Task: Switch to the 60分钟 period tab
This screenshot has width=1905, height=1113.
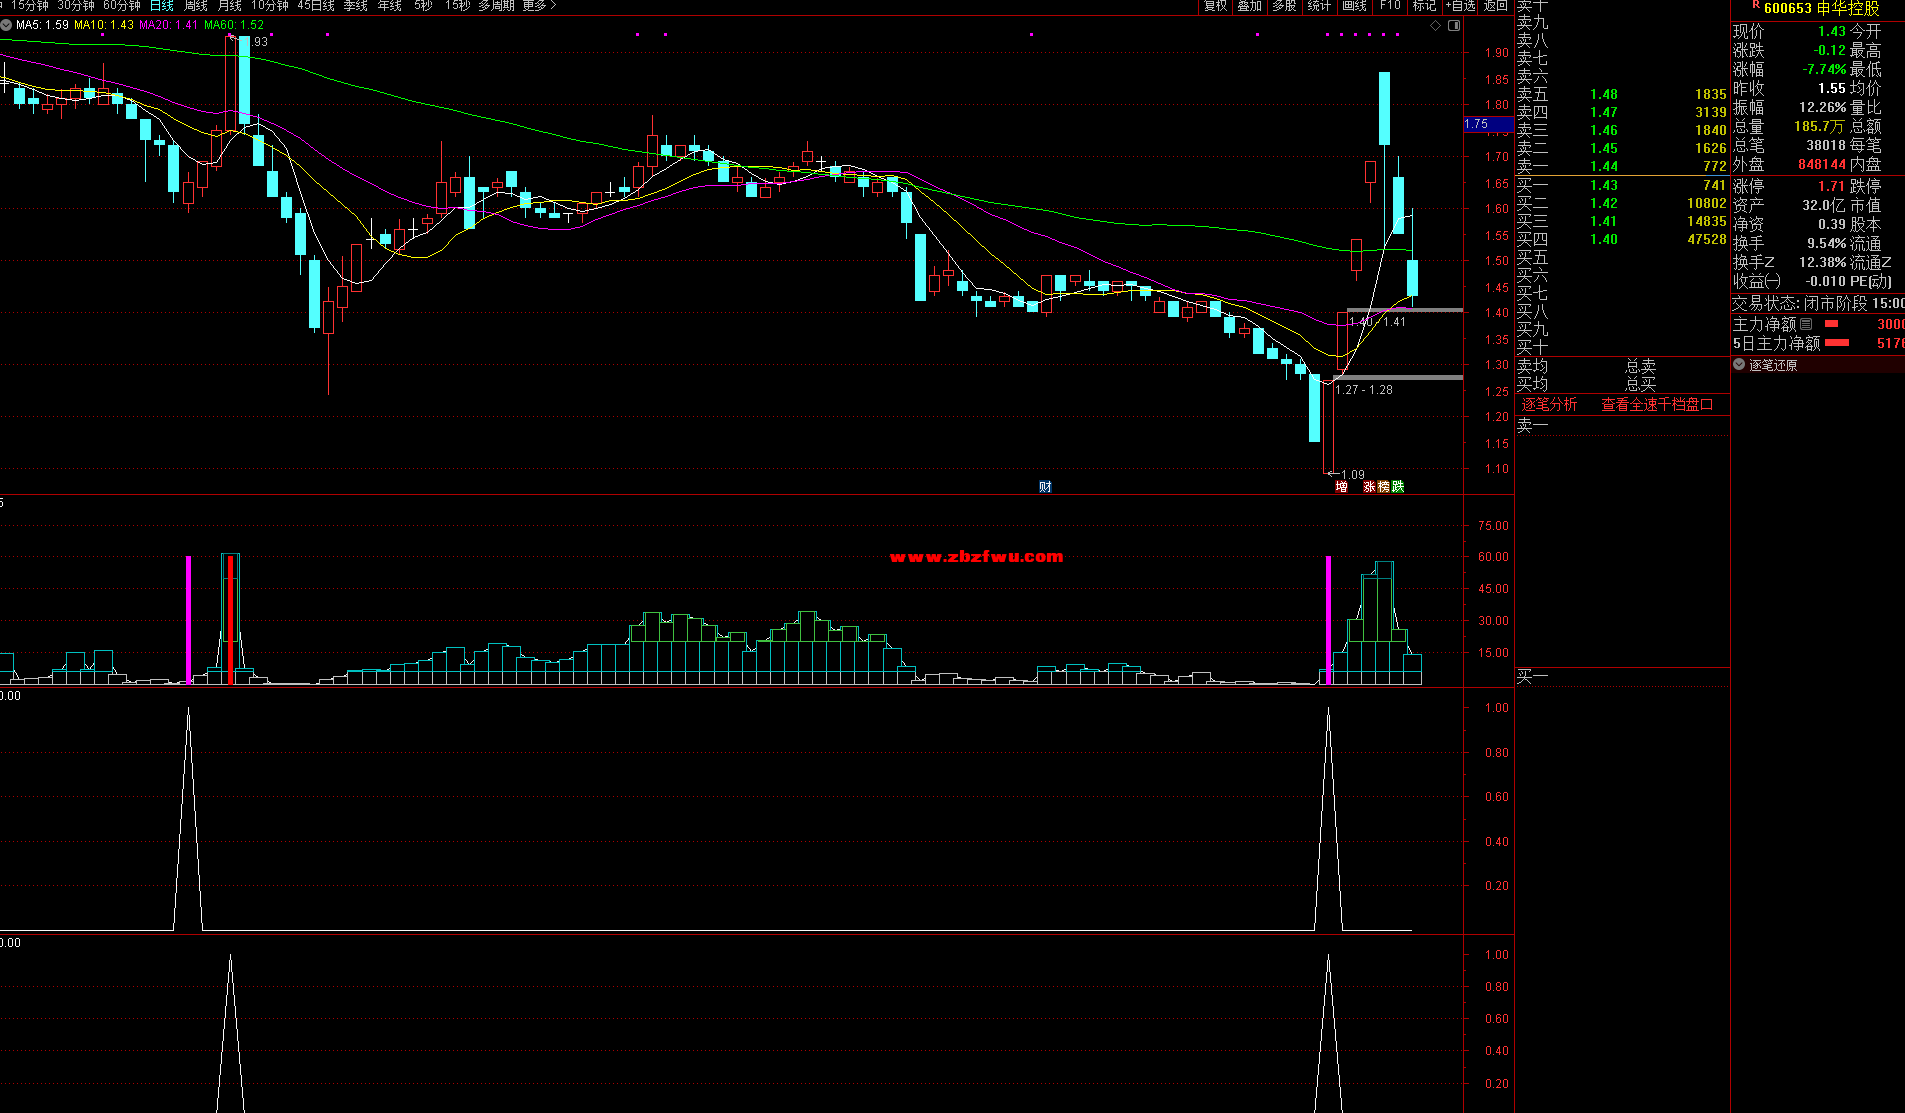Action: [x=122, y=6]
